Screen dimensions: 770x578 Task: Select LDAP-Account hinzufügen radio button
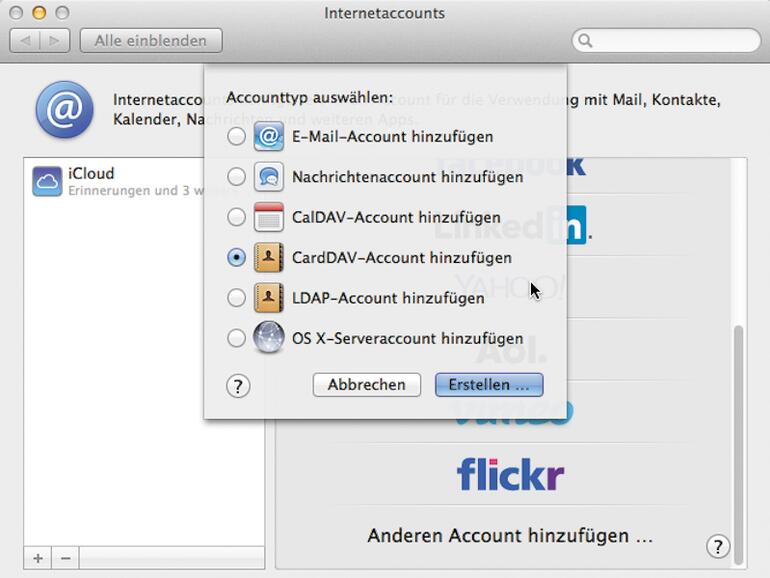236,298
